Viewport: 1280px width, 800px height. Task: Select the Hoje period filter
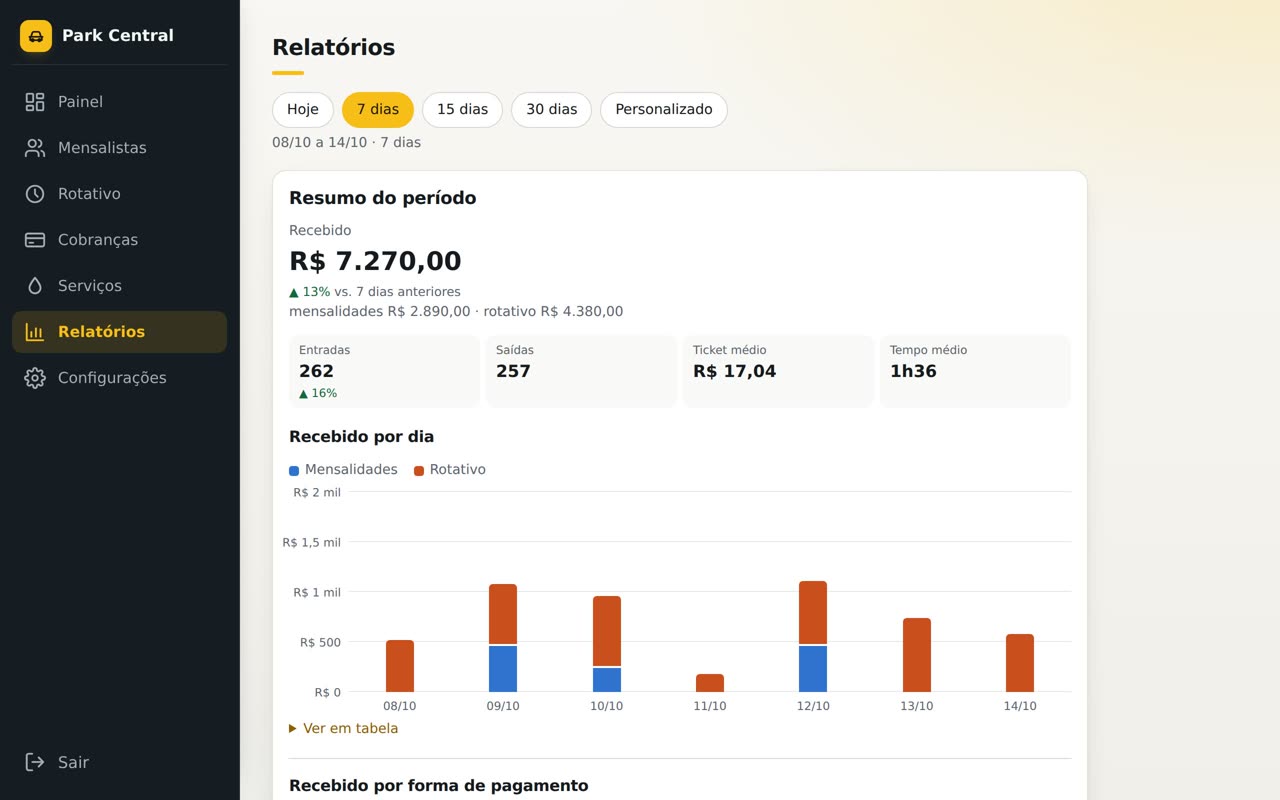click(x=303, y=110)
